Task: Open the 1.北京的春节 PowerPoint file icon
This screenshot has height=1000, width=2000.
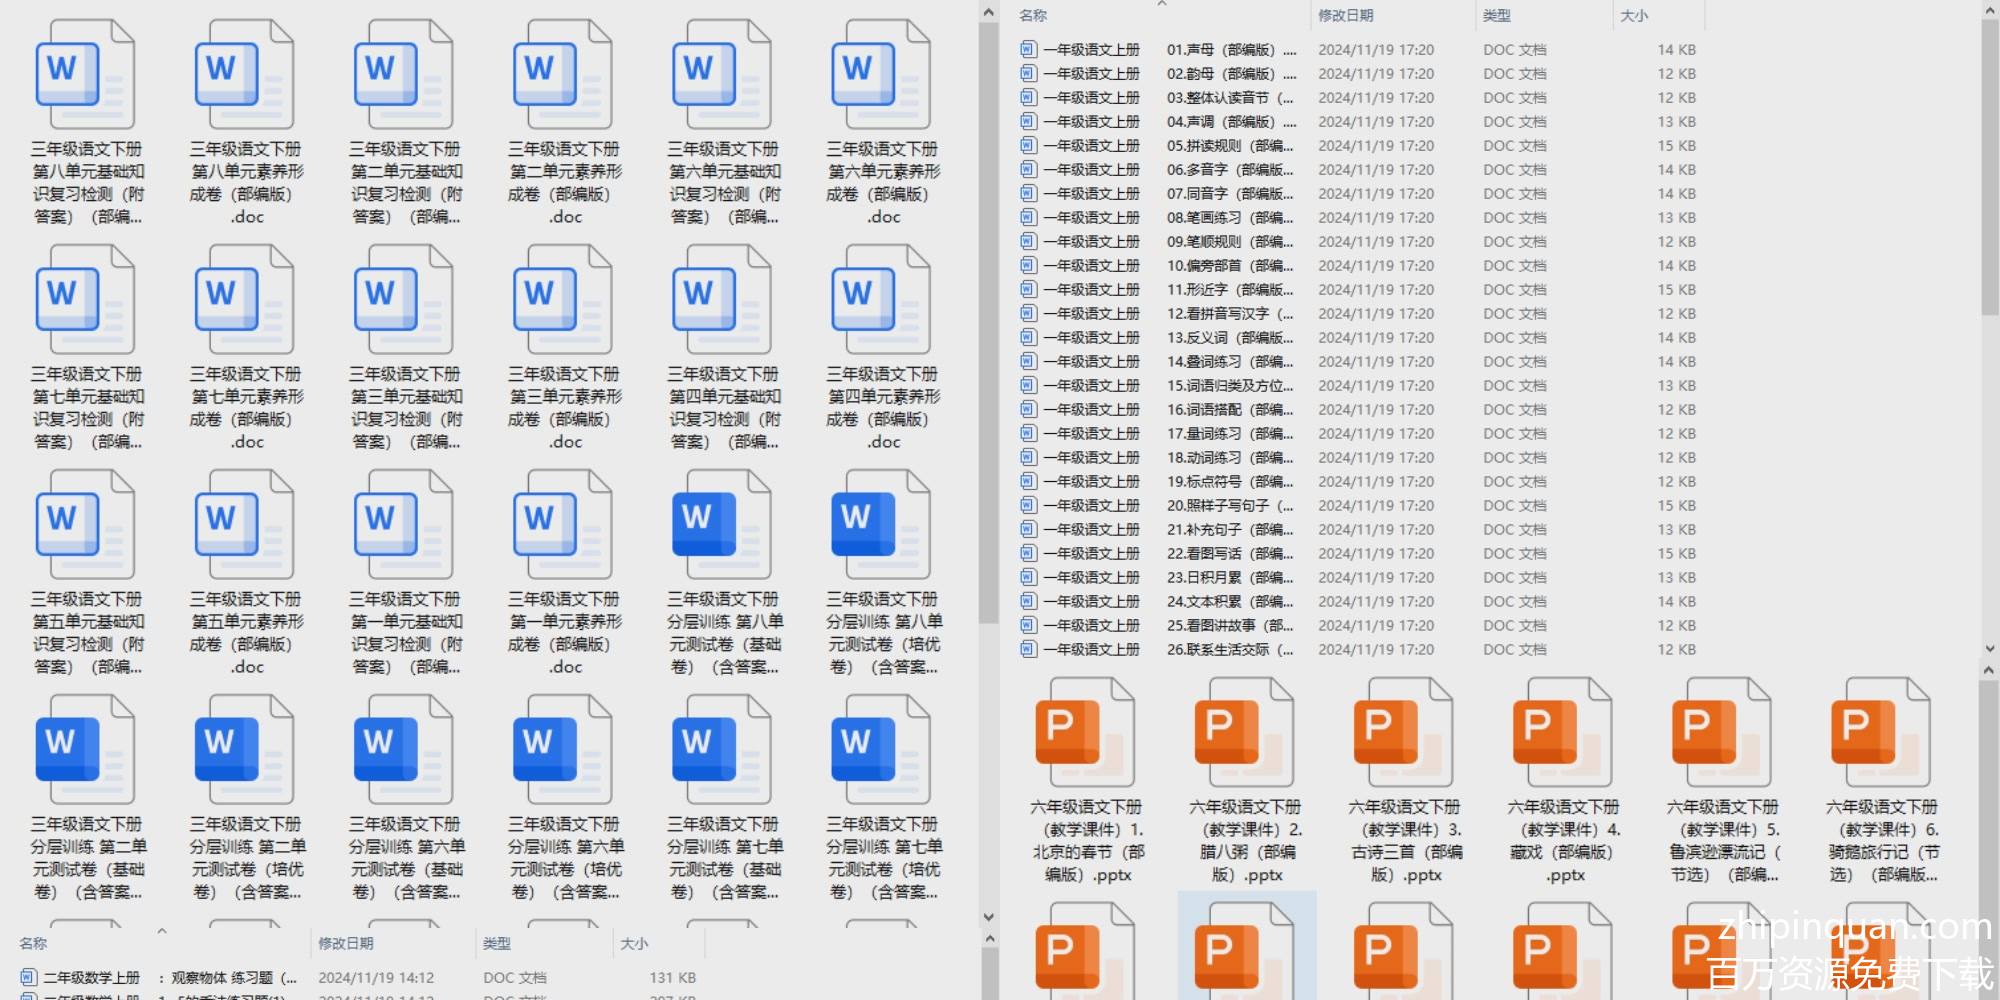Action: [1085, 732]
